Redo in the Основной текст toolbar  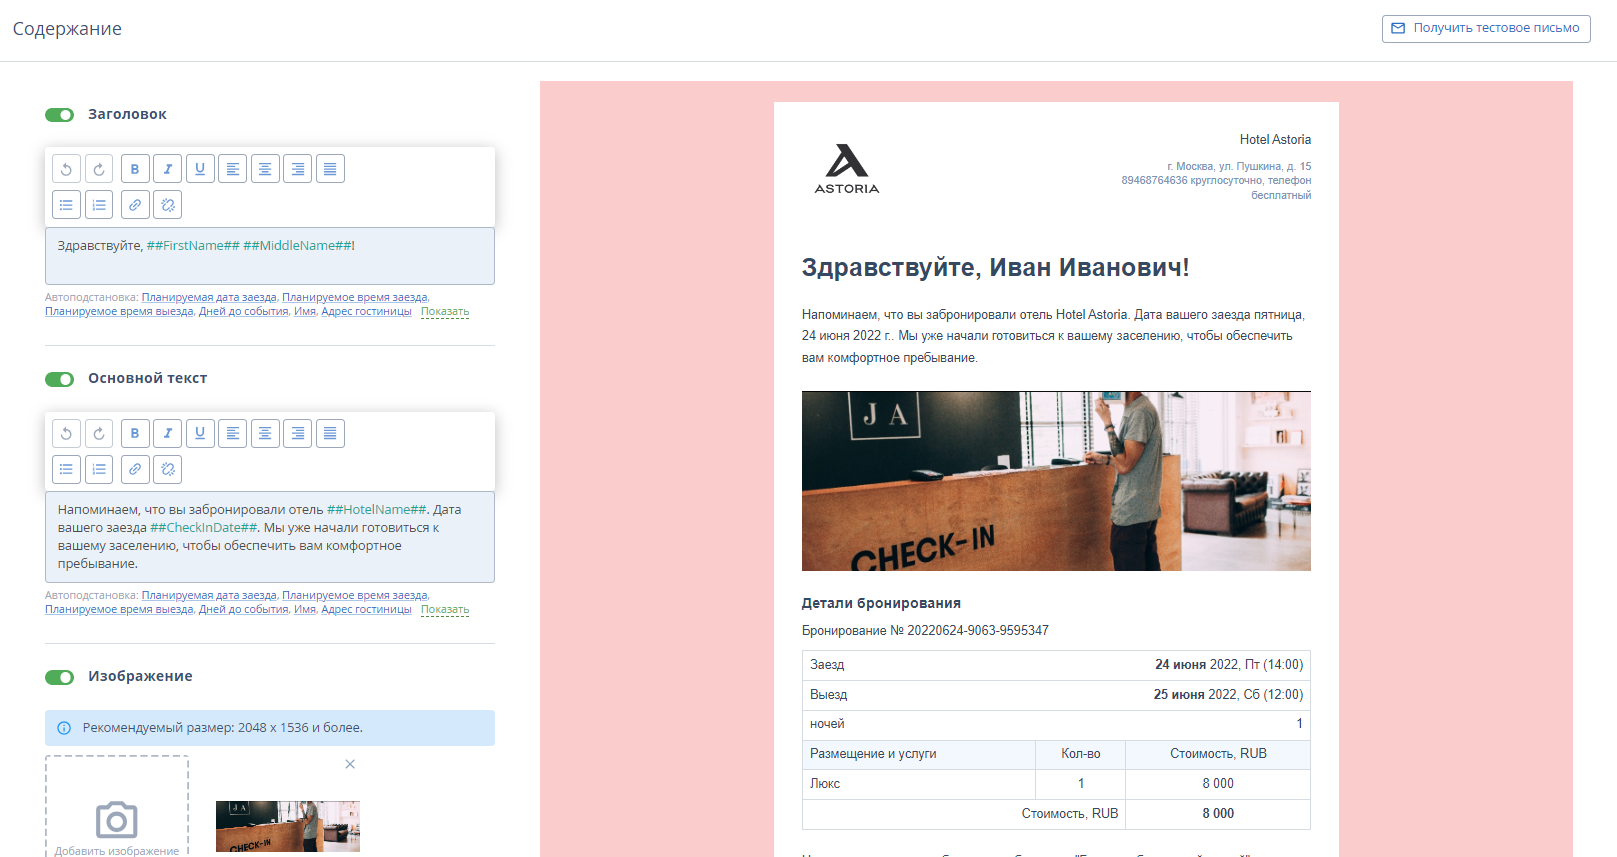click(99, 433)
